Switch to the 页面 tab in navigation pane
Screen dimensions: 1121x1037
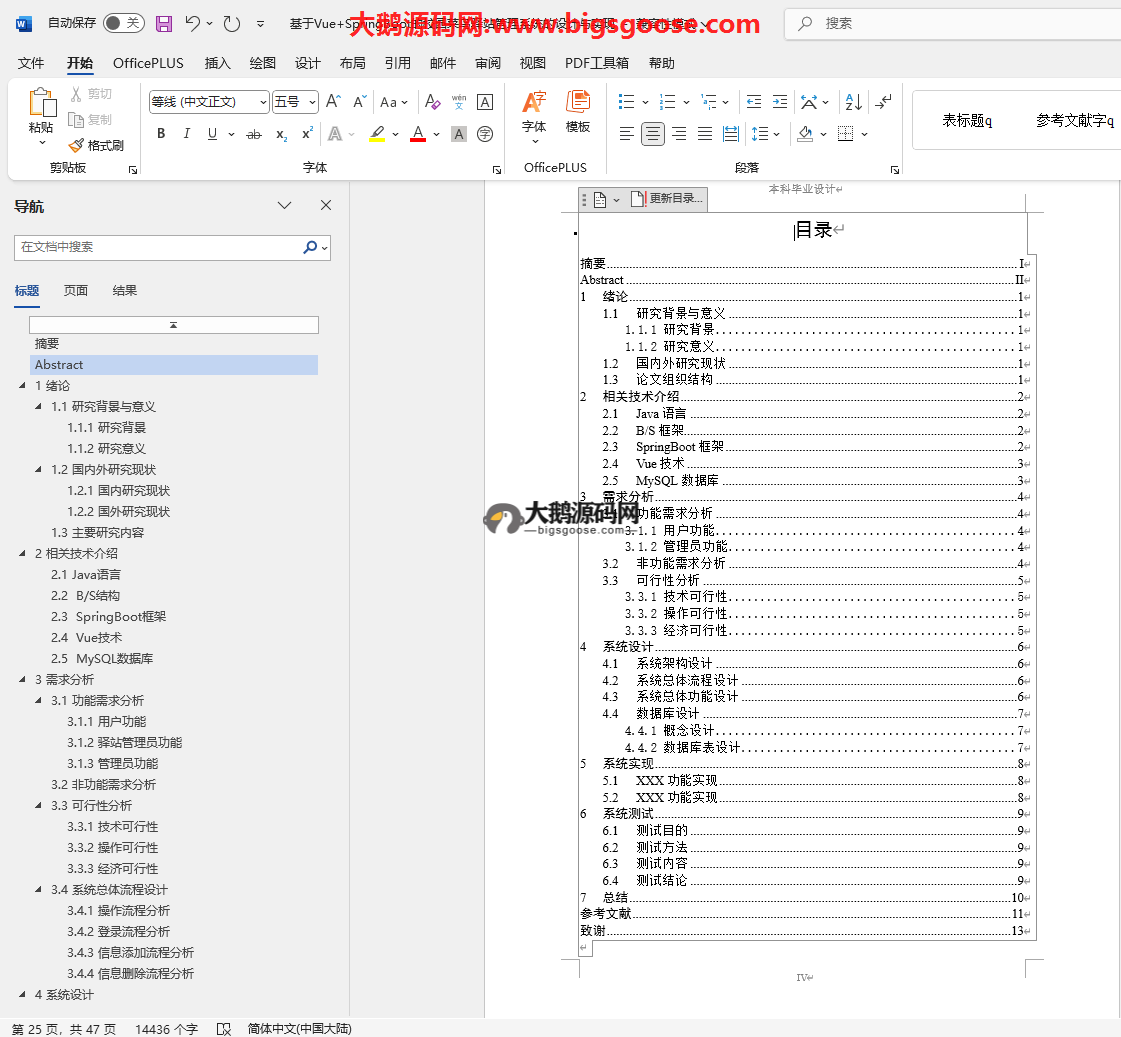[x=76, y=291]
